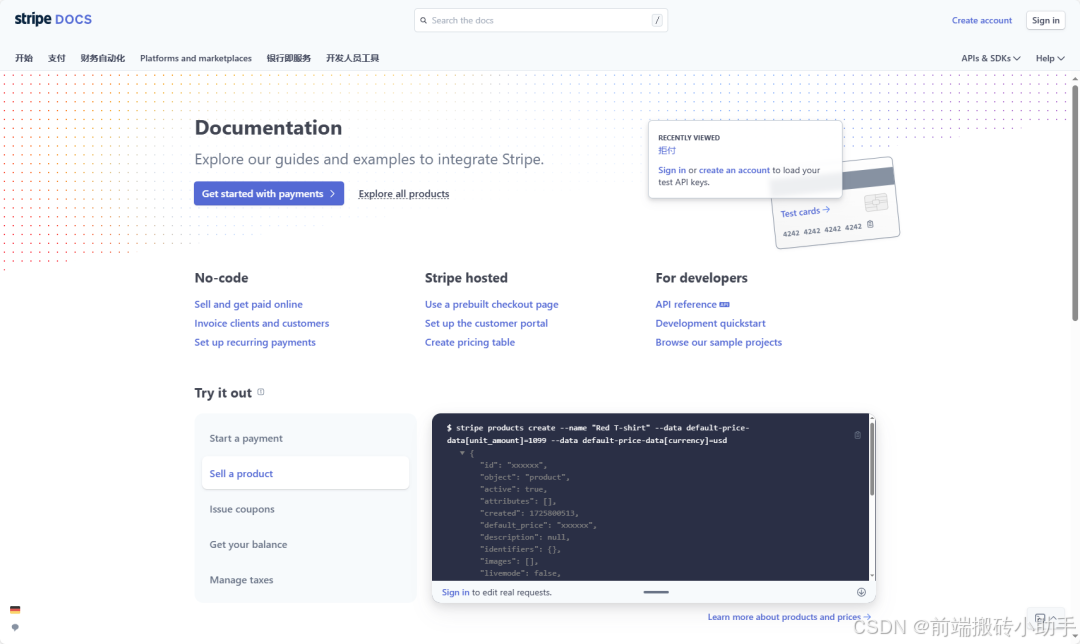Select the Start a payment tab
Image resolution: width=1080 pixels, height=644 pixels.
pyautogui.click(x=305, y=438)
